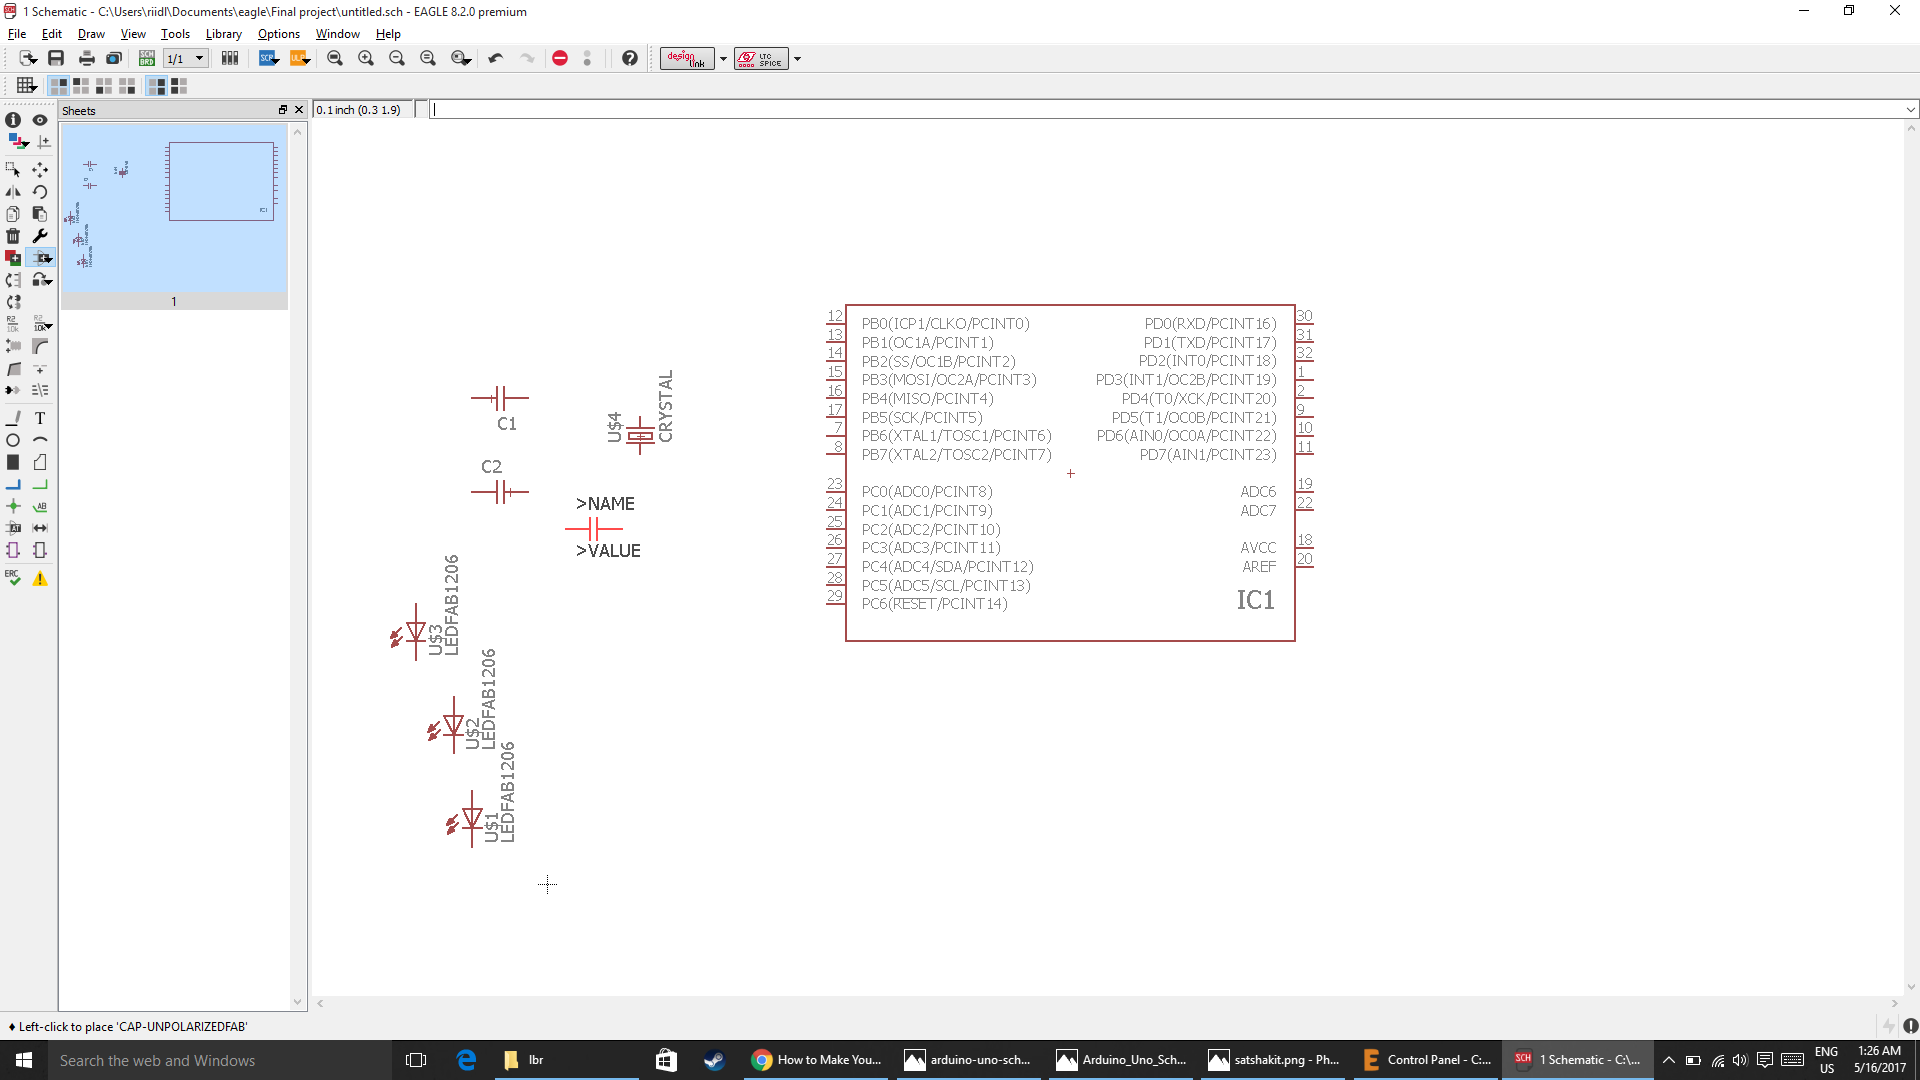1920x1080 pixels.
Task: Click the Zoom out icon
Action: point(397,58)
